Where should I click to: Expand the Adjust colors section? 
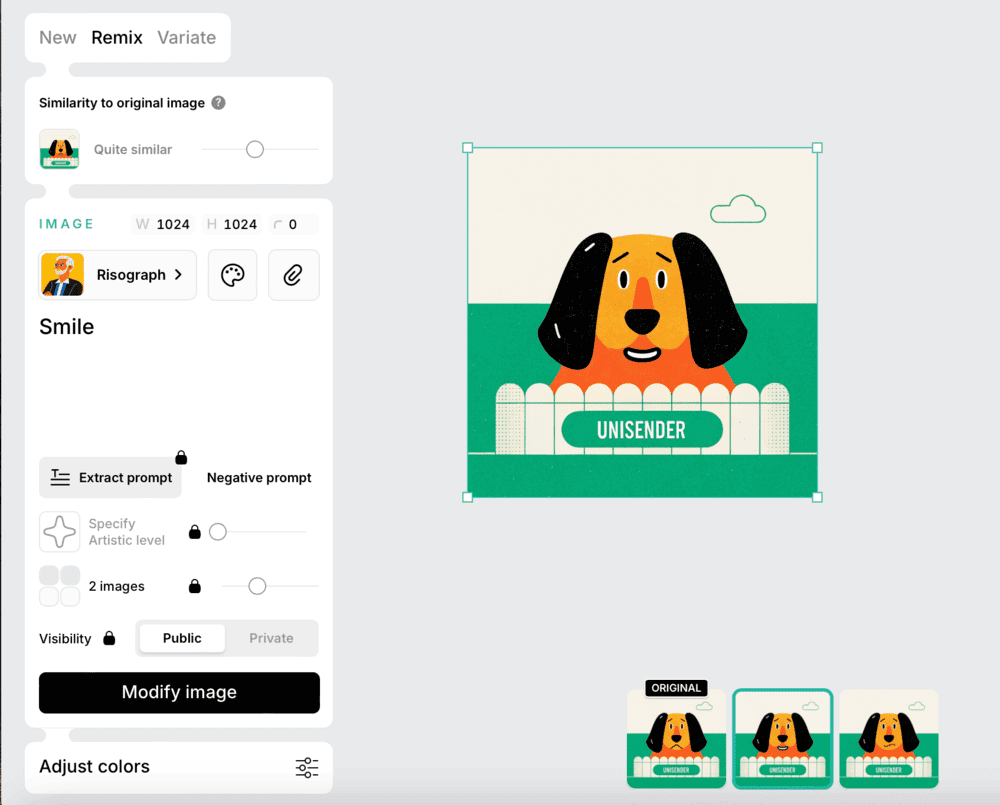[x=179, y=767]
